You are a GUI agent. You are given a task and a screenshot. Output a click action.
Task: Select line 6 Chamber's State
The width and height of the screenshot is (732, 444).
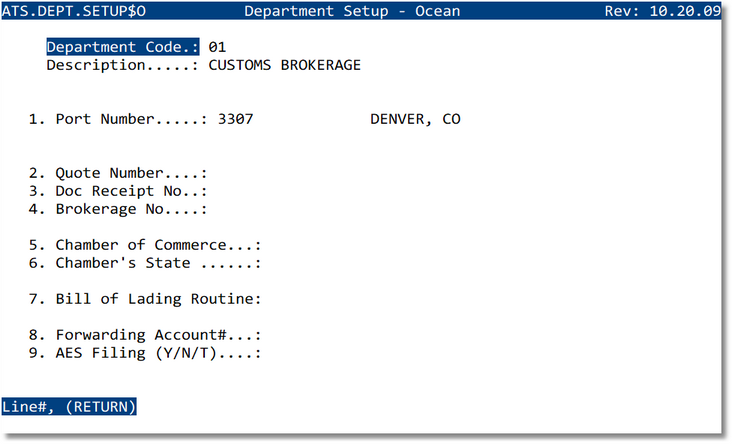coord(145,263)
